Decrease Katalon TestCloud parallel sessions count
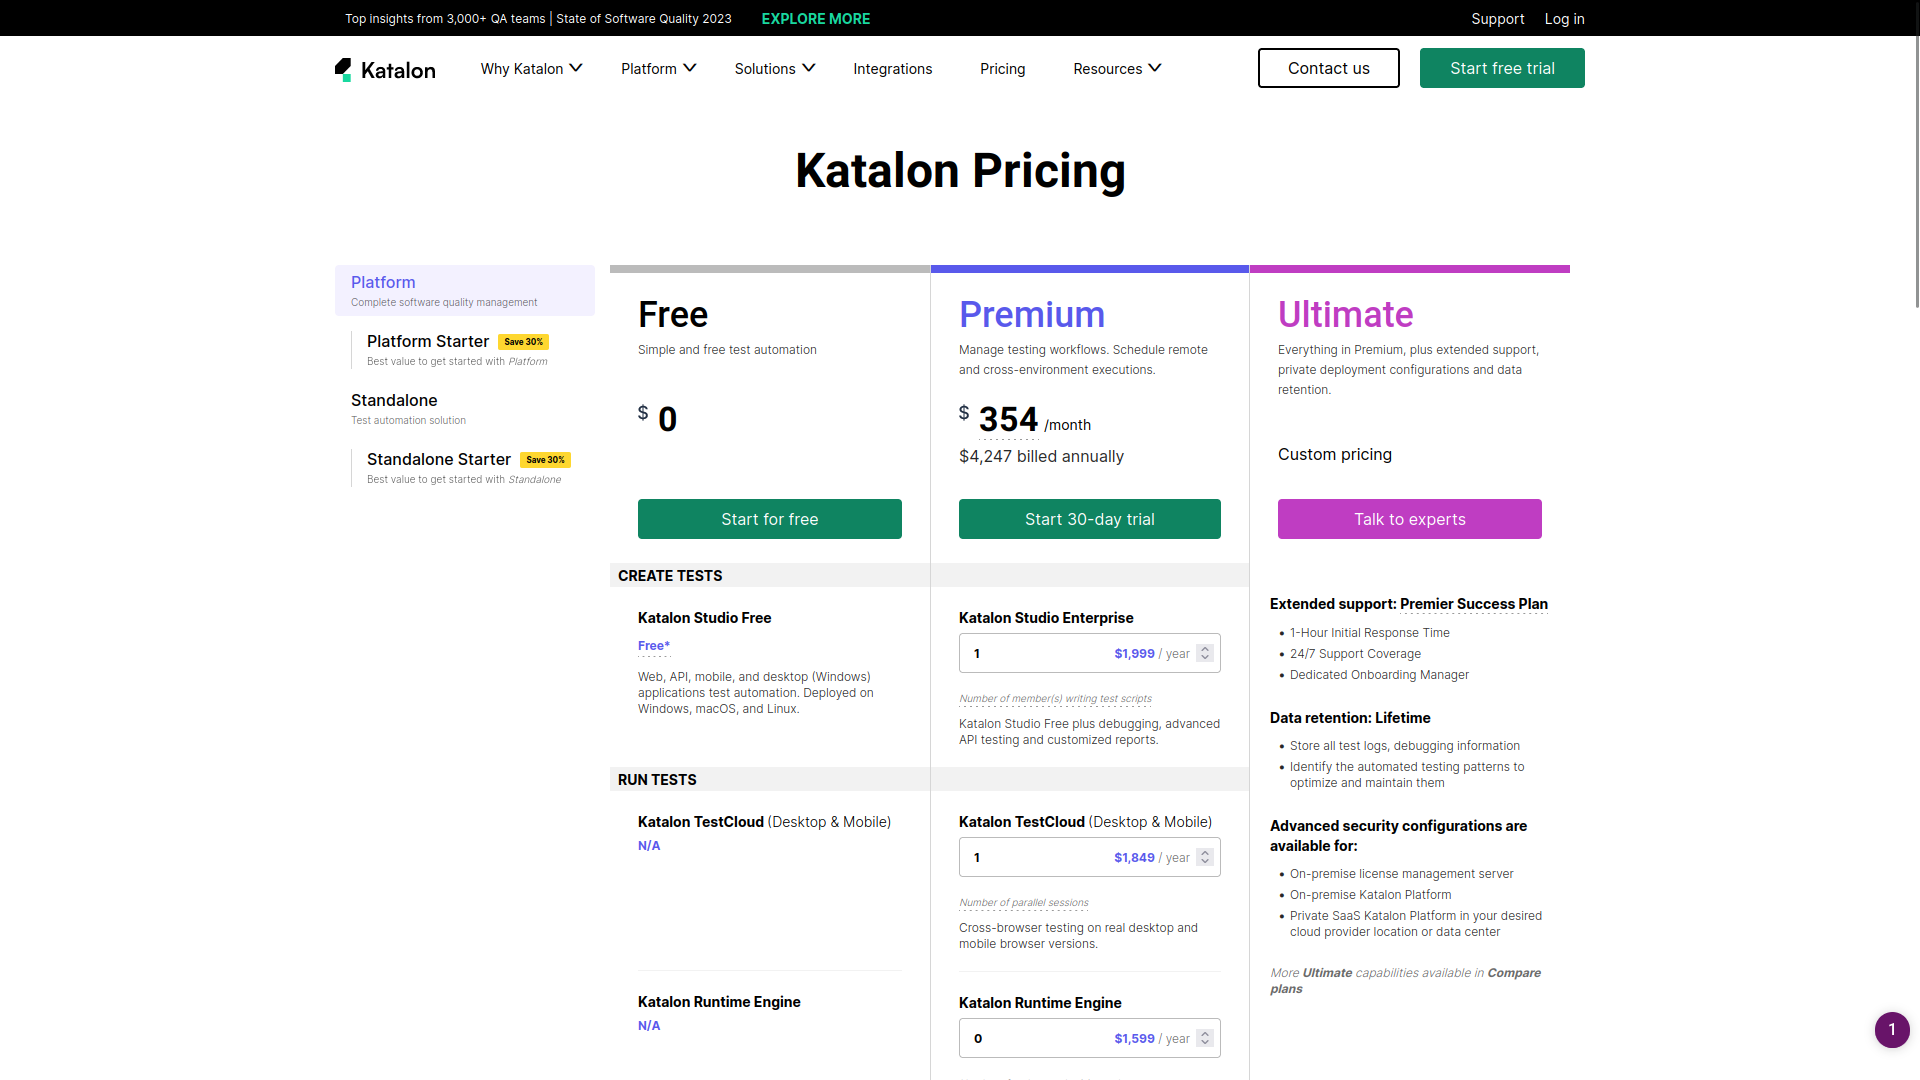This screenshot has height=1080, width=1920. (1204, 863)
